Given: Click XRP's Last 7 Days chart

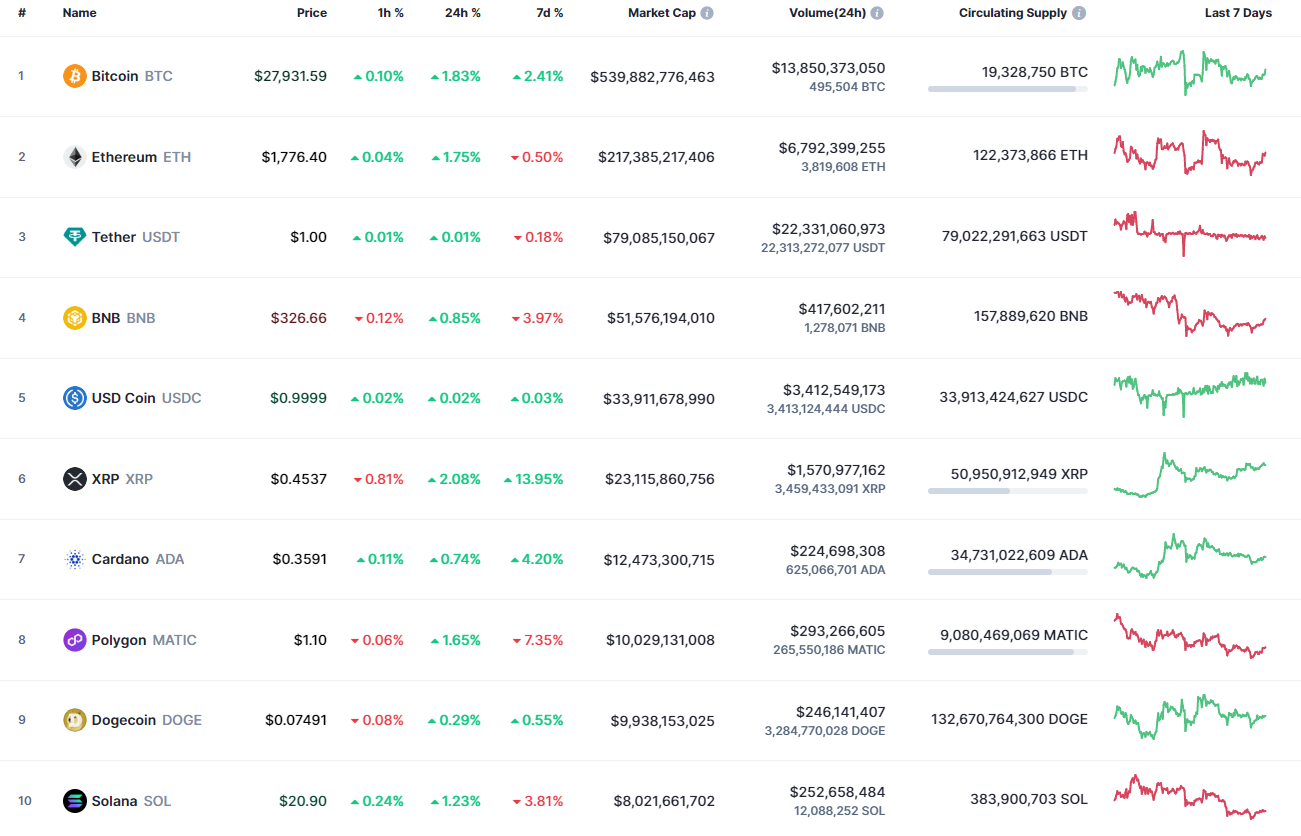Looking at the screenshot, I should click(x=1189, y=478).
